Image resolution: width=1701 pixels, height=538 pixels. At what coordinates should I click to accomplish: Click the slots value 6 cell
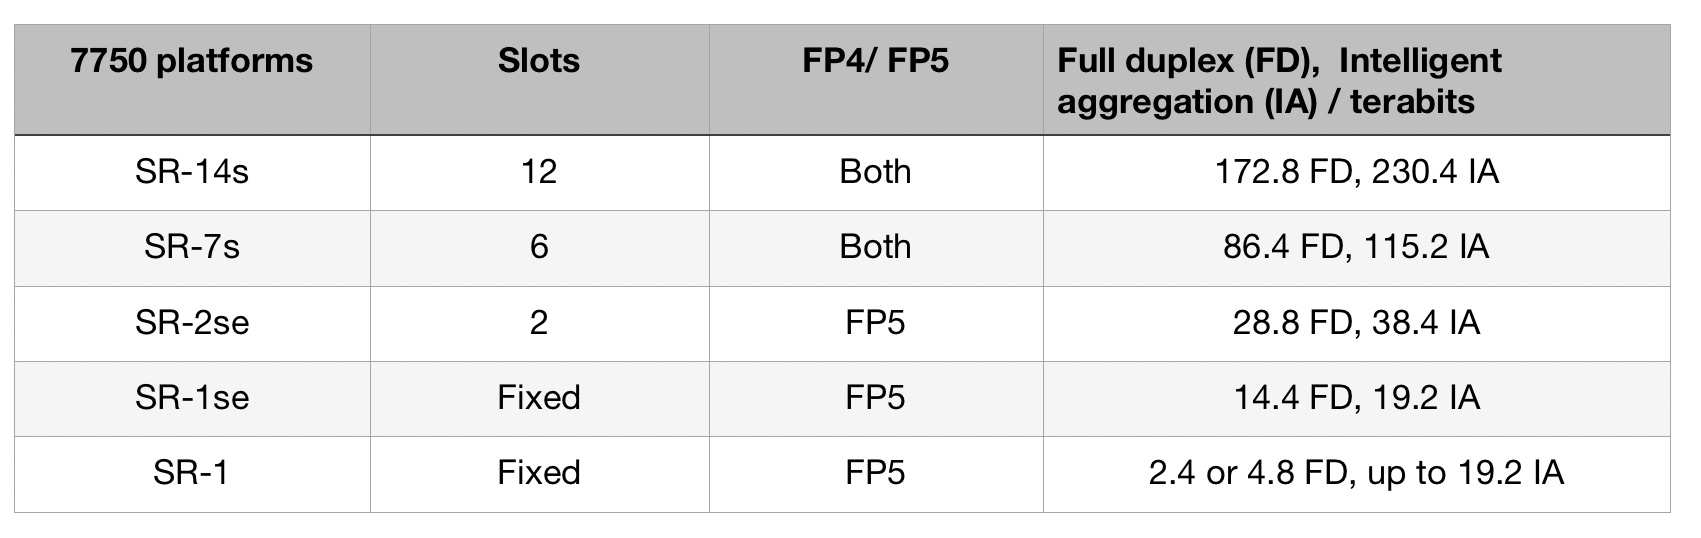click(x=539, y=247)
